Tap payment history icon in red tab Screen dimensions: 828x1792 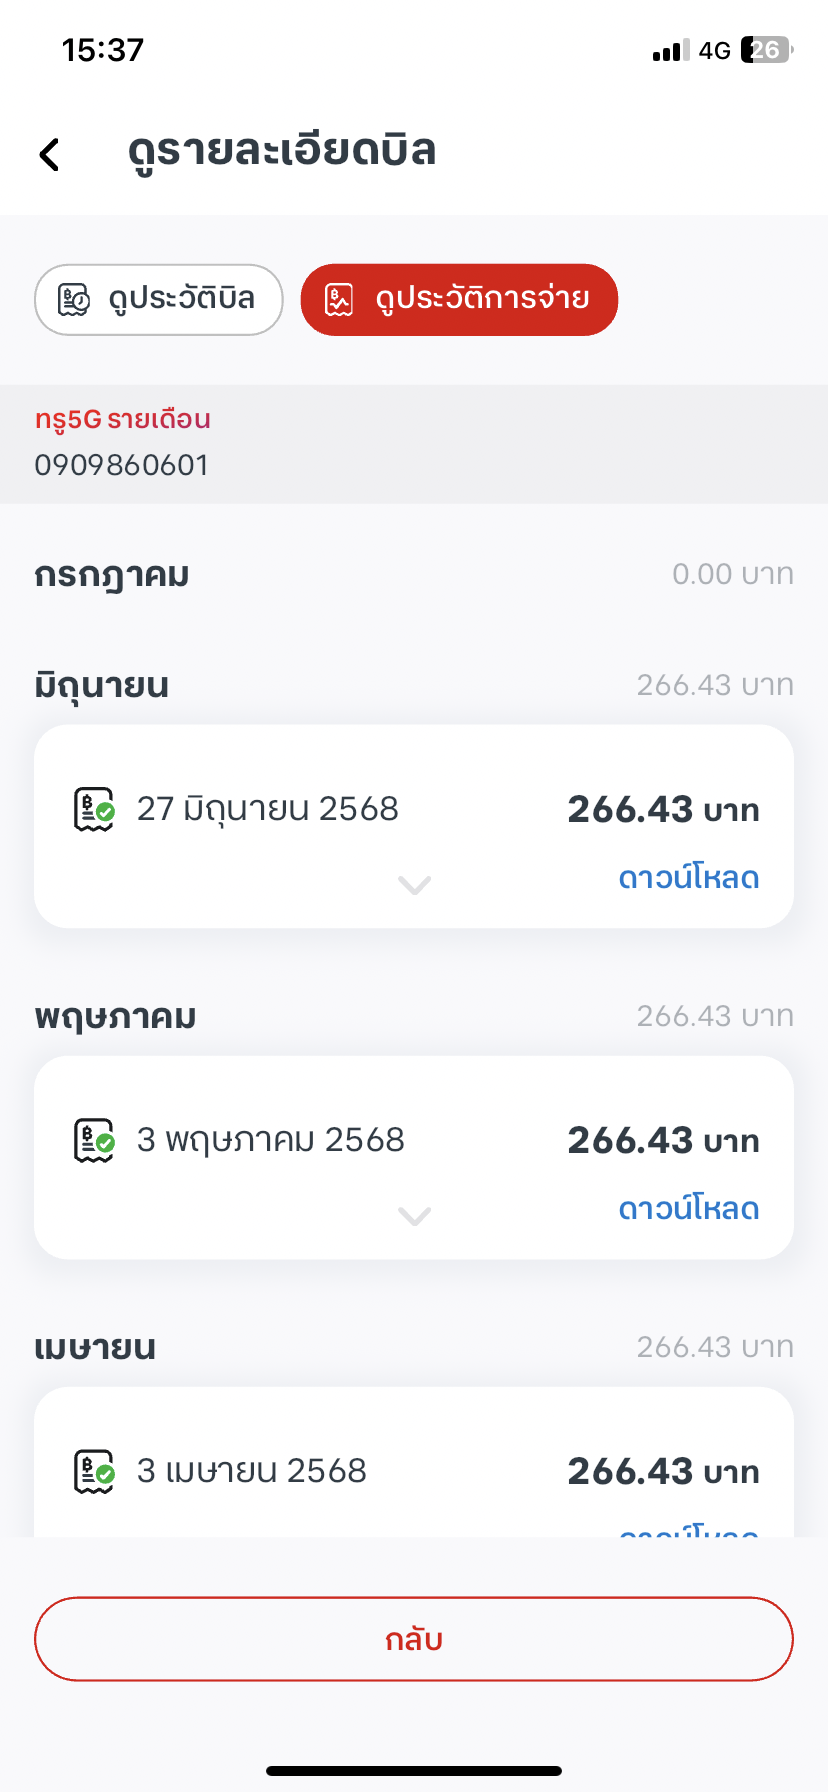(339, 299)
